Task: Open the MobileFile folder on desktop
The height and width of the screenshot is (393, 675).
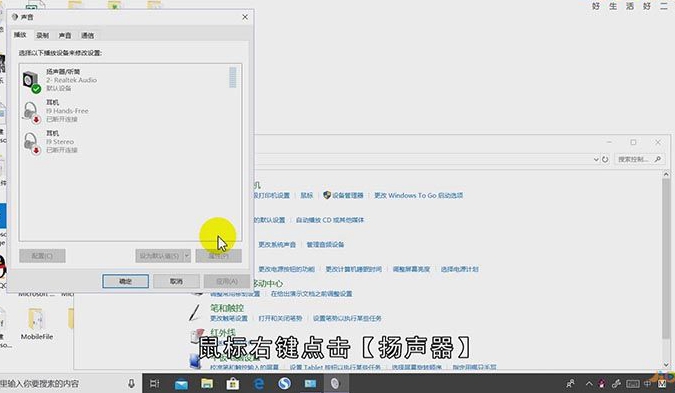Action: click(x=37, y=324)
